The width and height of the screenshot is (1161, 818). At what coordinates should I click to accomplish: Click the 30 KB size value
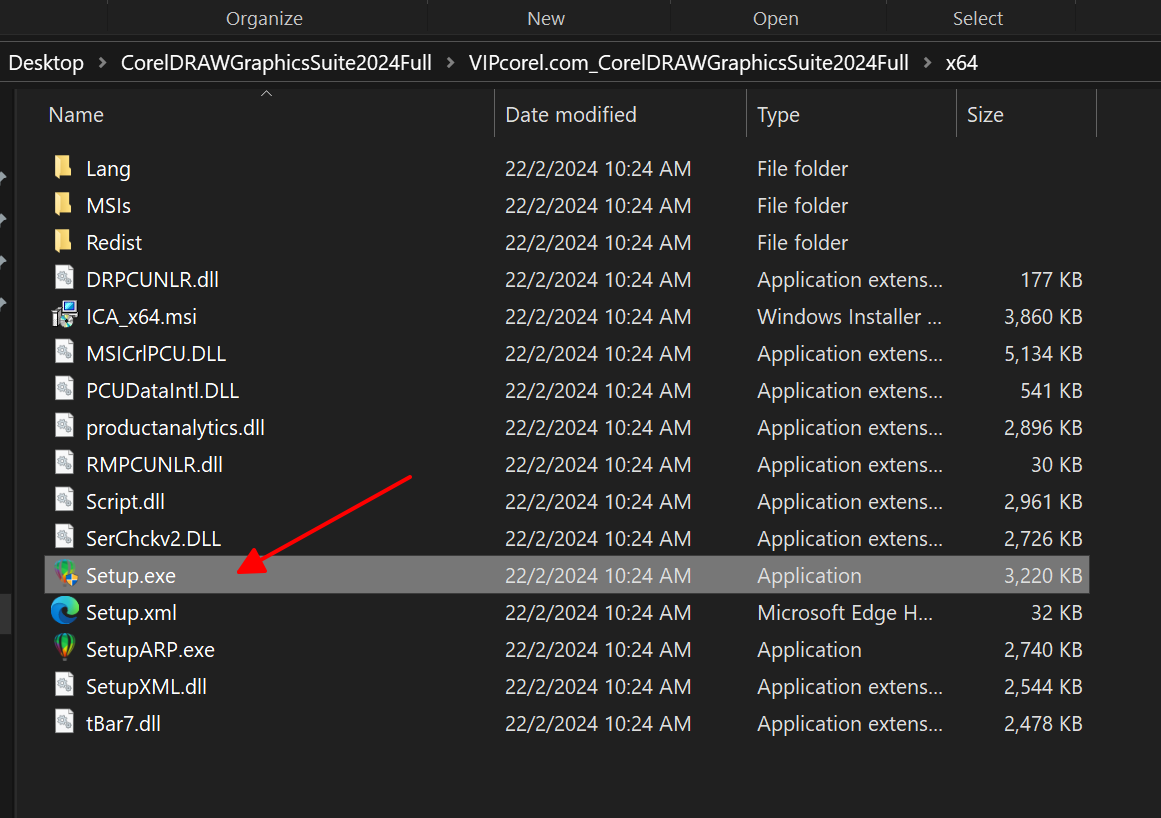pos(1057,465)
